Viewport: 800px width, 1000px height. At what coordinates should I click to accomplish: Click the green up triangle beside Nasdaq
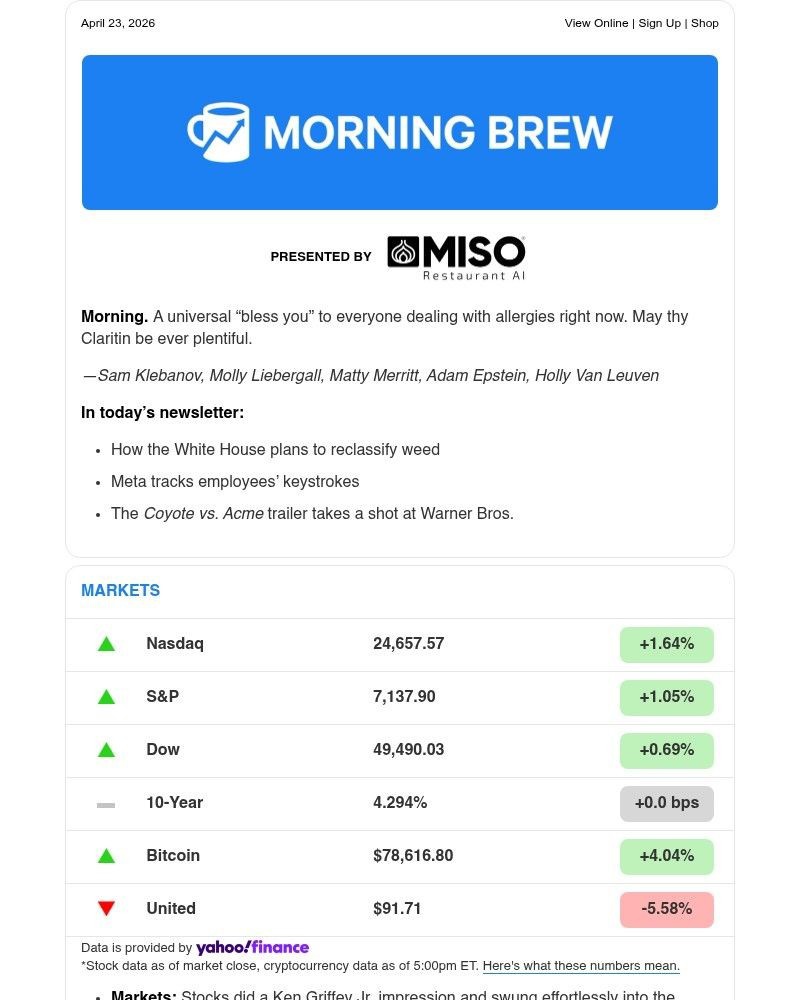click(x=106, y=643)
